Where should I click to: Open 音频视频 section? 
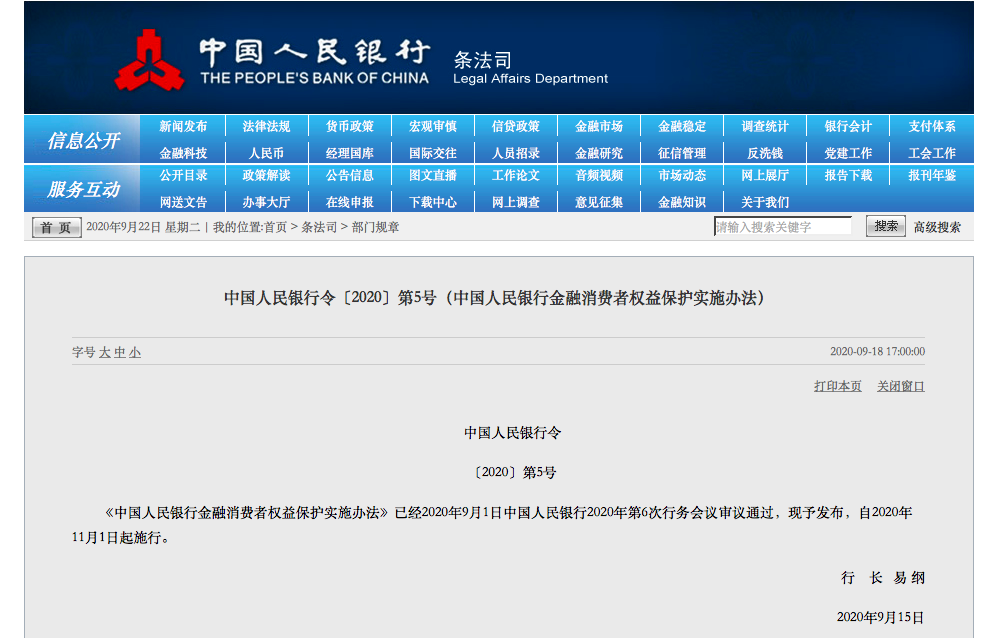point(599,175)
